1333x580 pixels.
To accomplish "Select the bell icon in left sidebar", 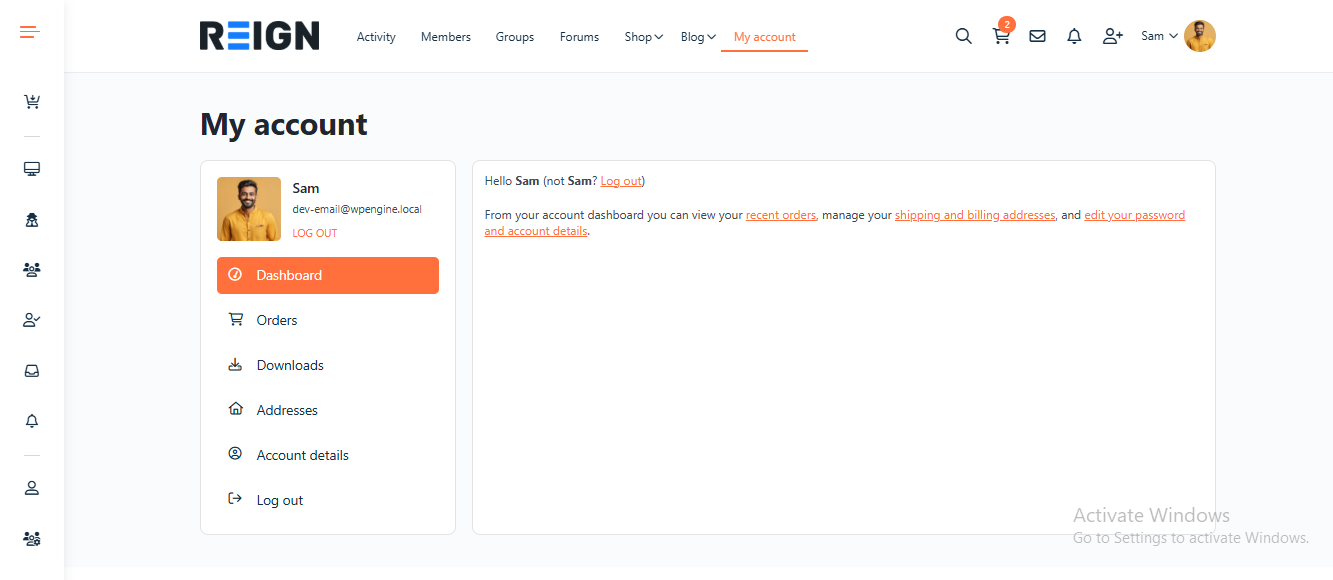I will 31,420.
